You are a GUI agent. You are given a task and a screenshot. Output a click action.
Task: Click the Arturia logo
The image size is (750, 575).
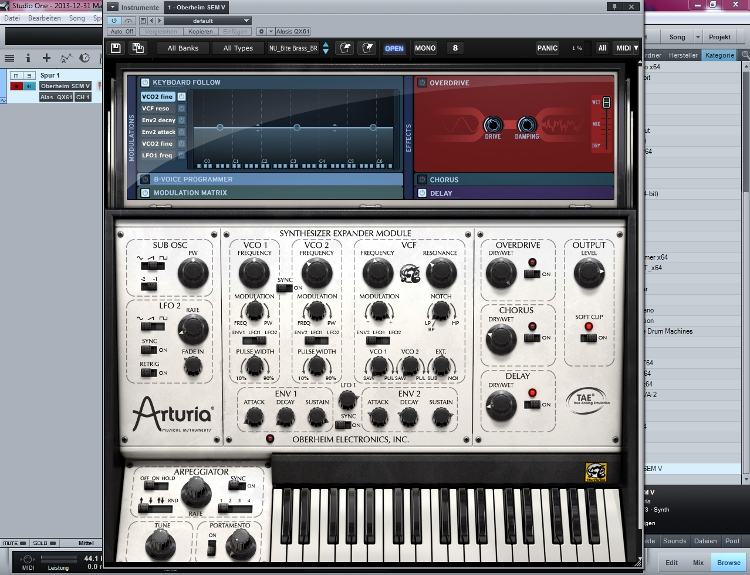pos(173,414)
